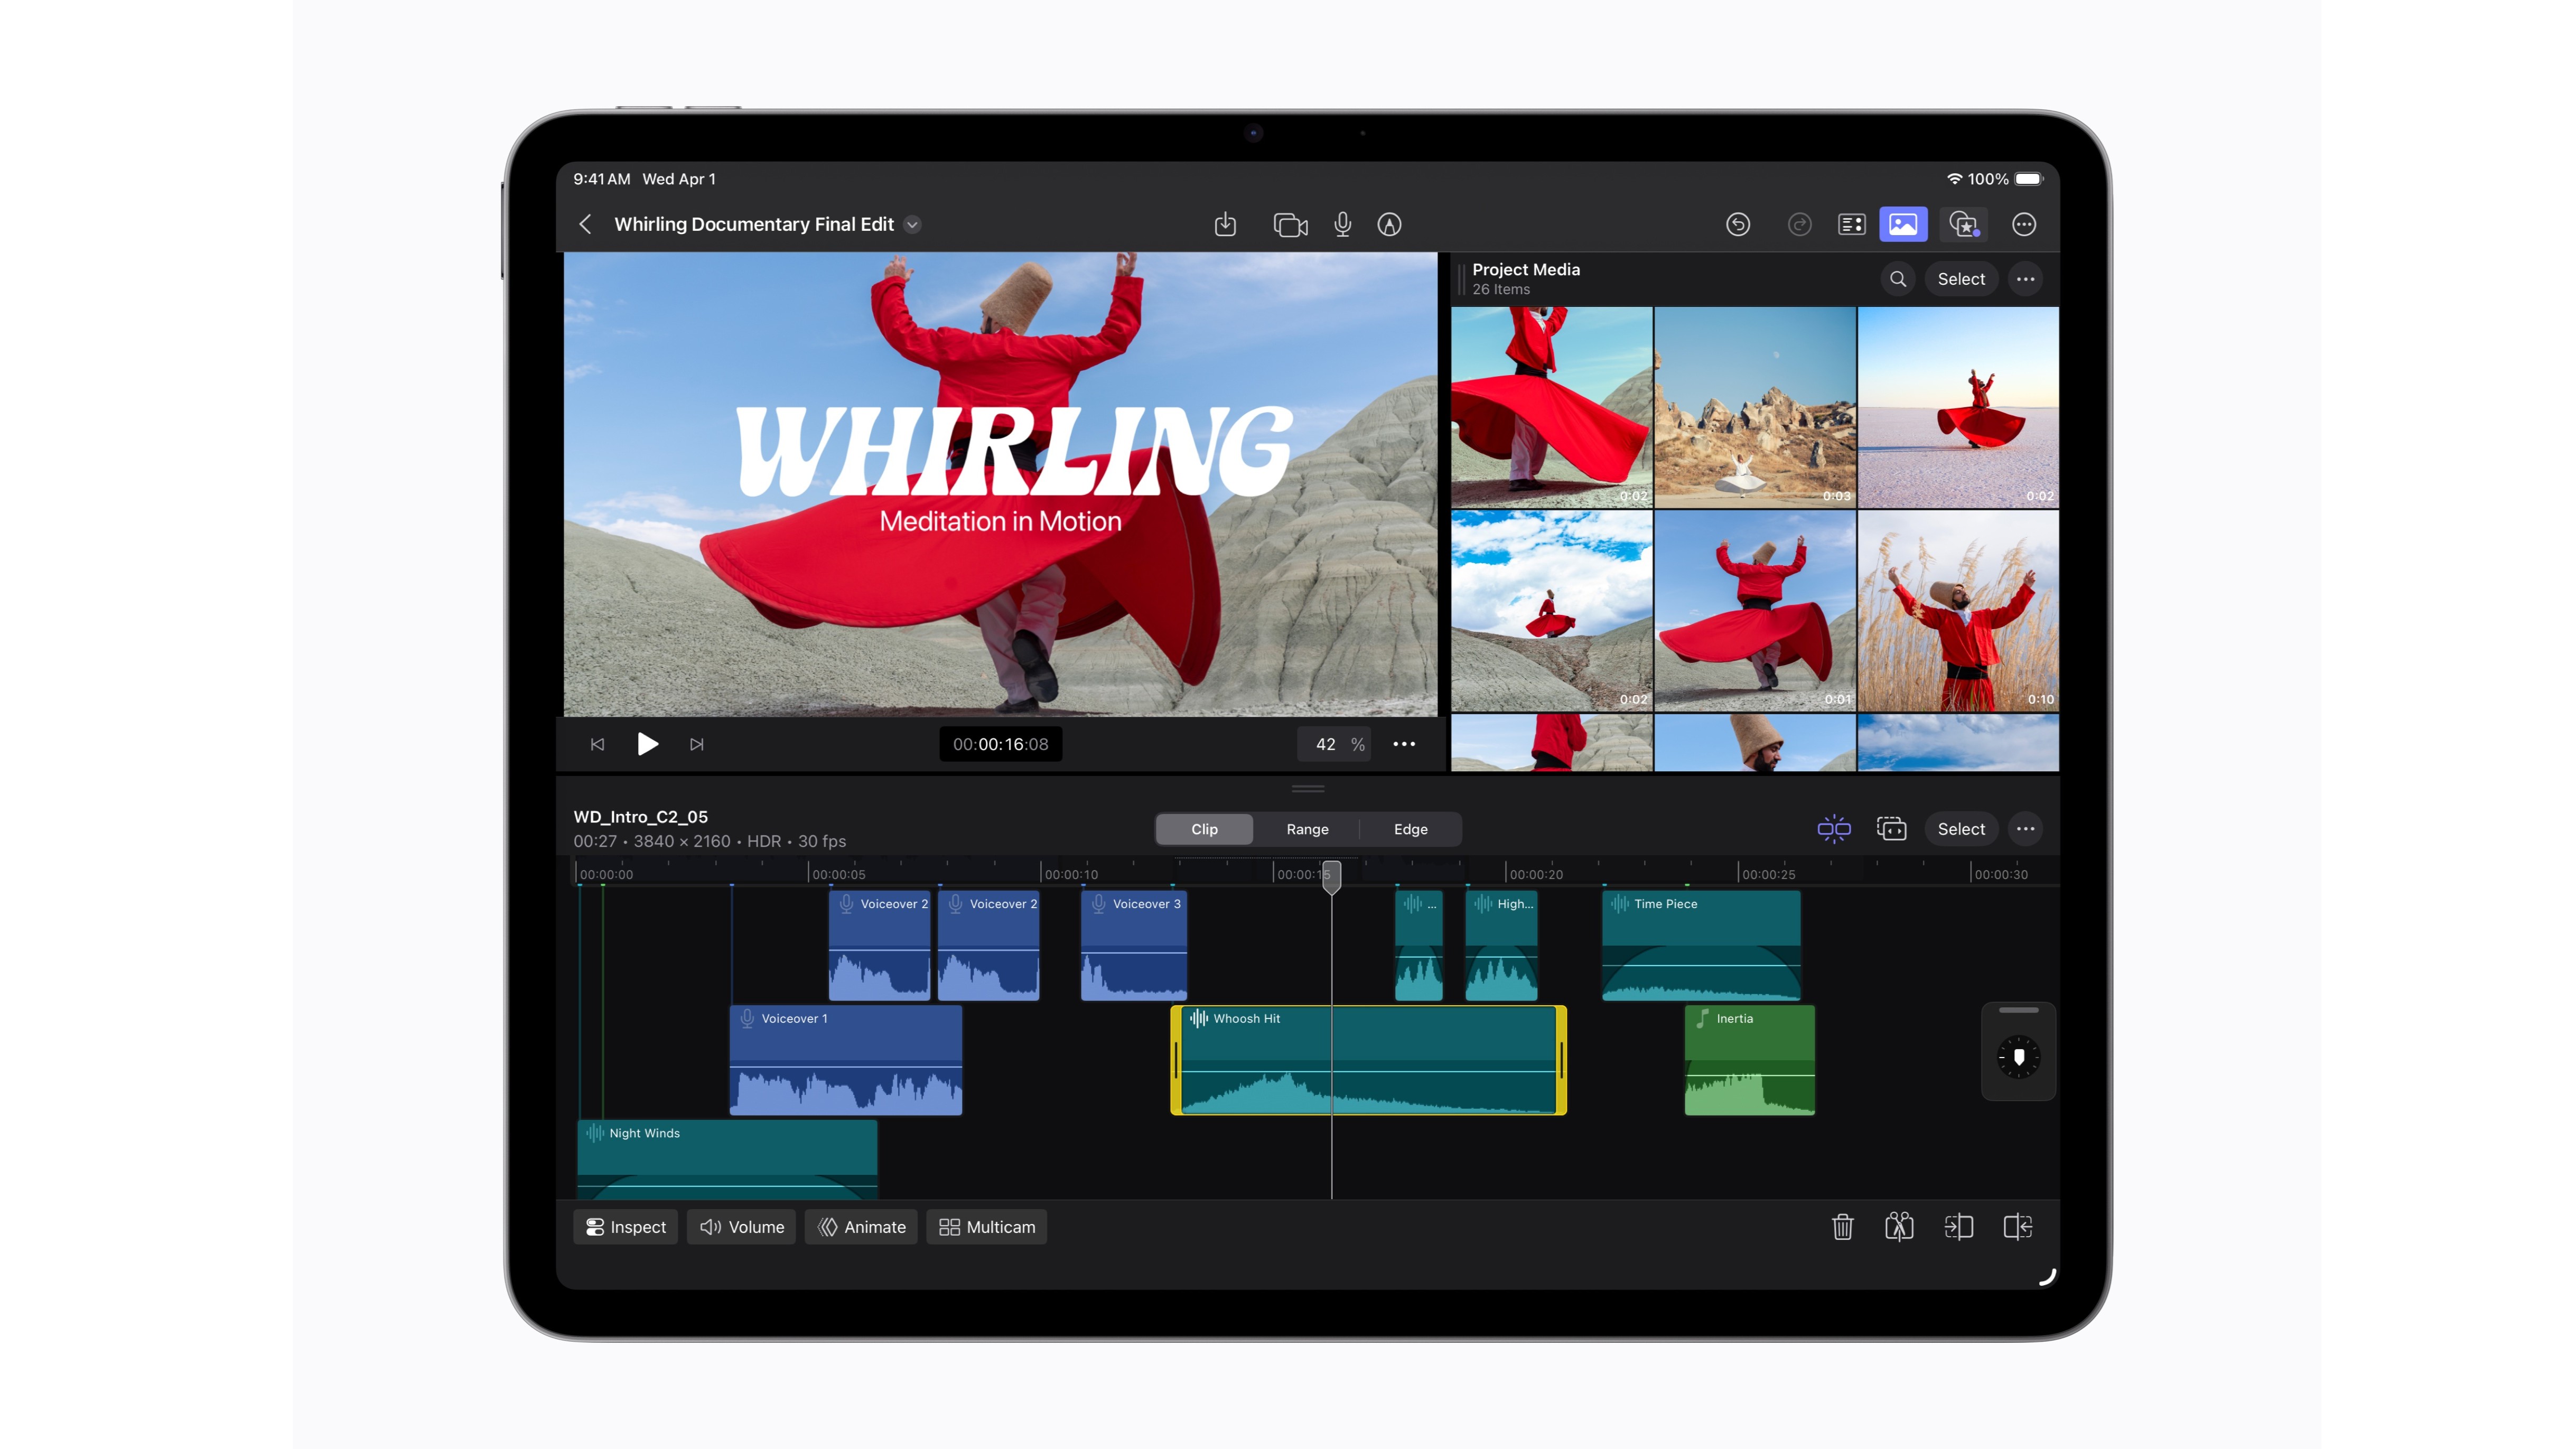Open viewer options ellipsis menu
Screen dimensions: 2576x1449
[x=1404, y=744]
